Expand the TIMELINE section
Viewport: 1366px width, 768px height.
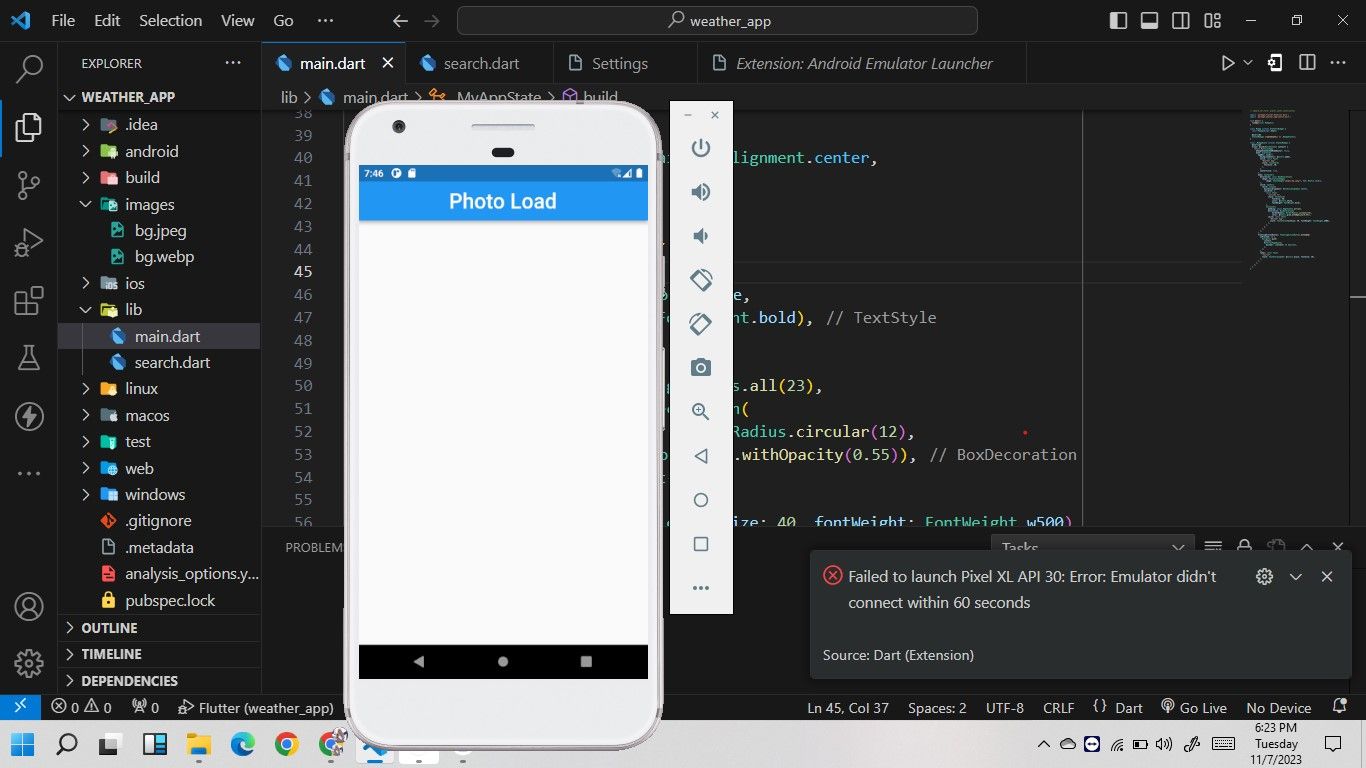[x=159, y=654]
